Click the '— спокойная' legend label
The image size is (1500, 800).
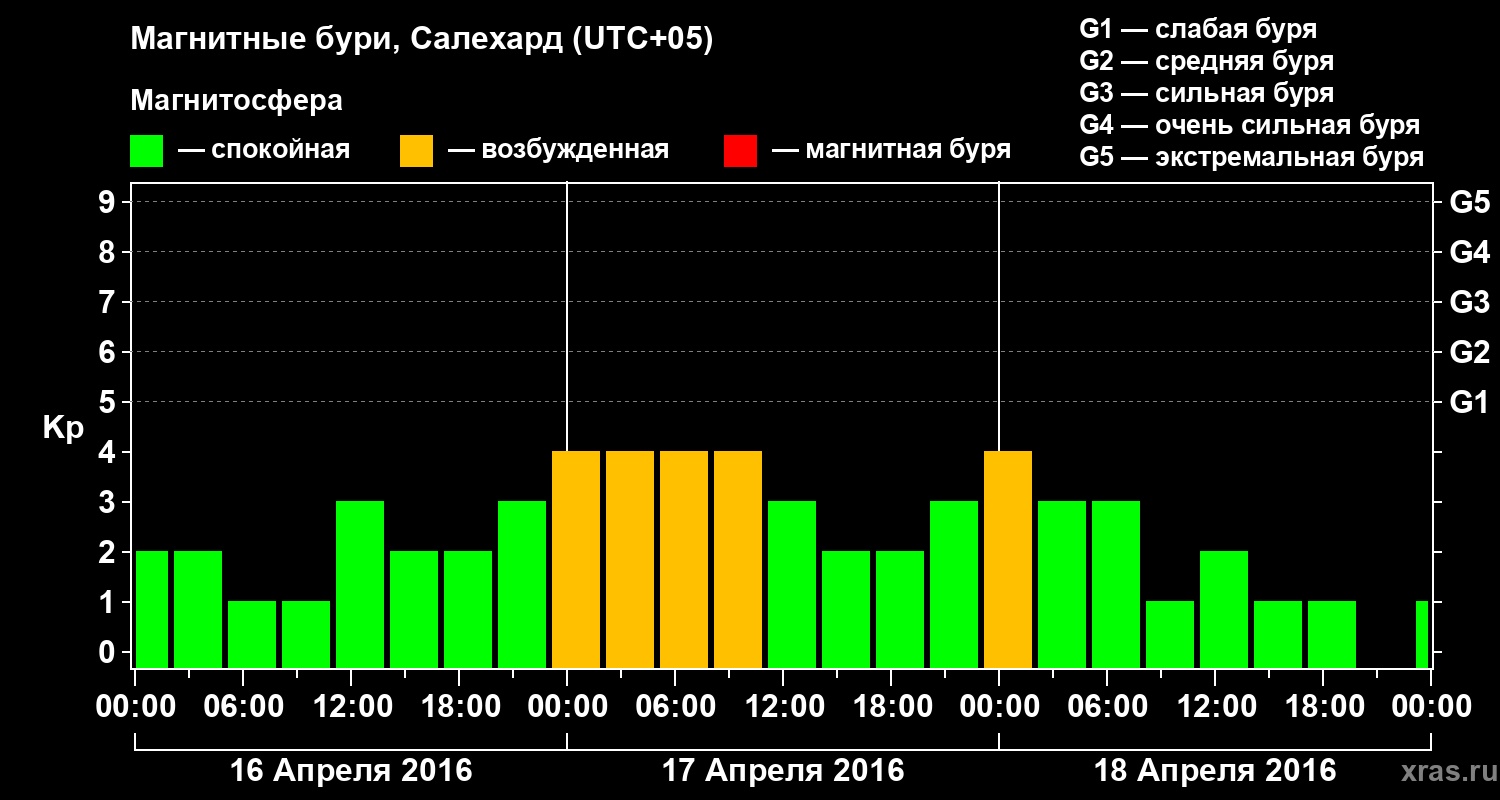point(264,151)
